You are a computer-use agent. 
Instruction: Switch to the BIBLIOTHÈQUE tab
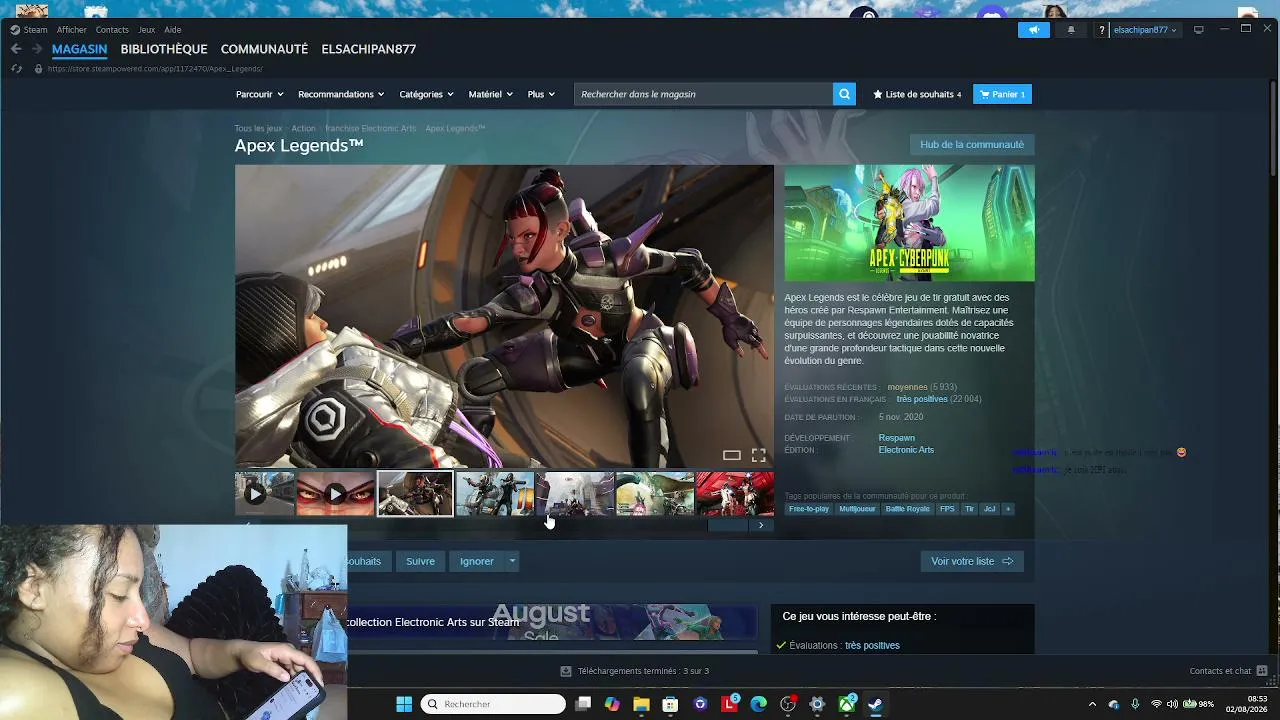(x=164, y=49)
